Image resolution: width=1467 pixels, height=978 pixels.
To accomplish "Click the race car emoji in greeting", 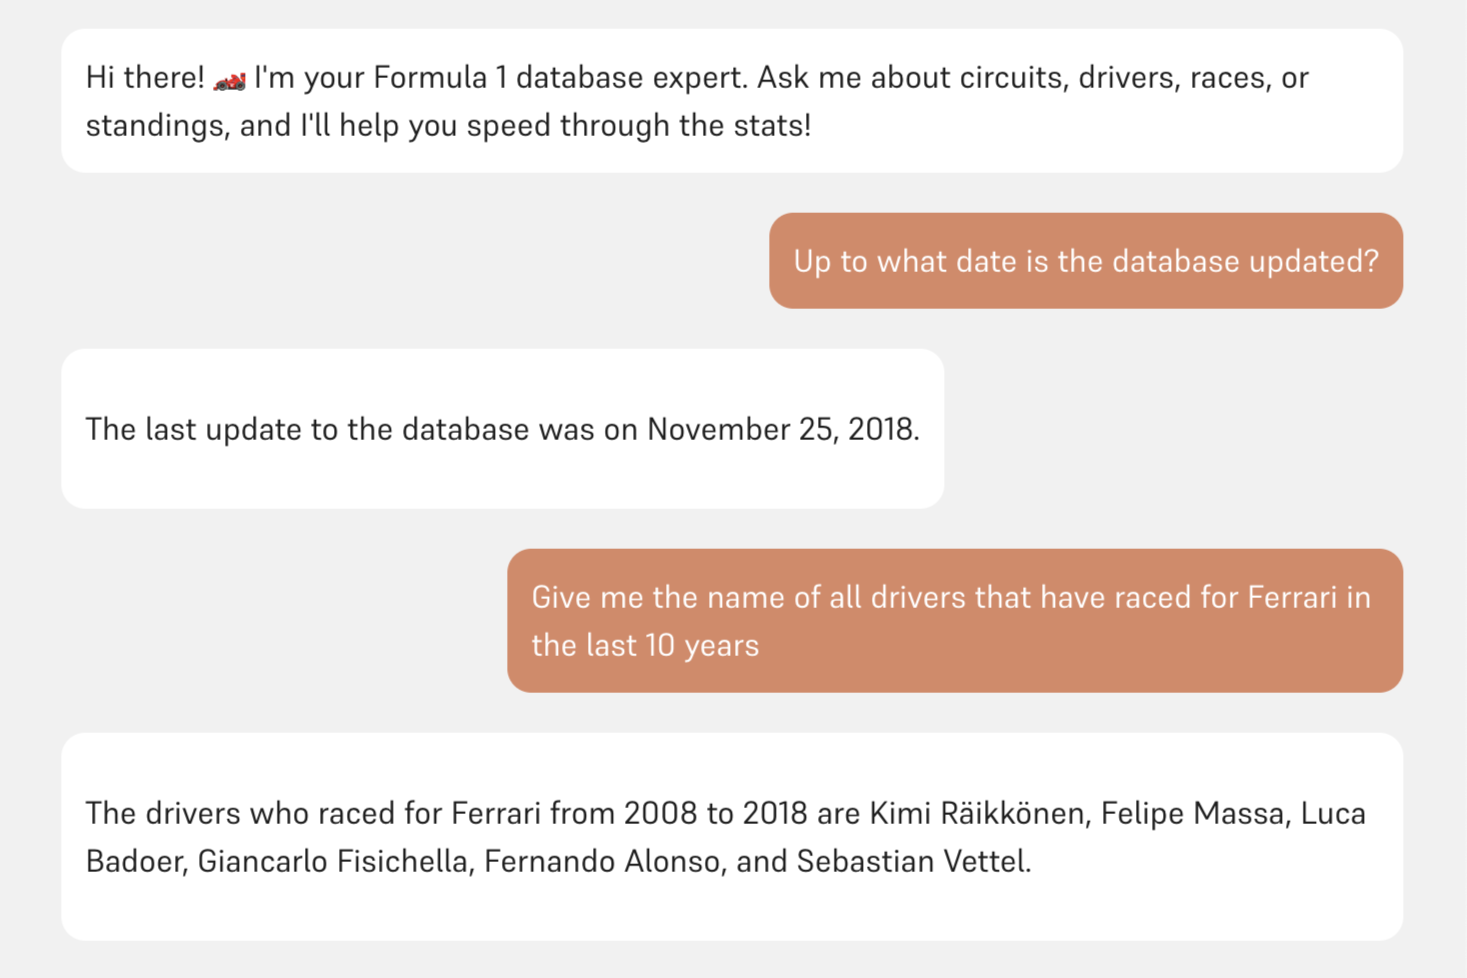I will click(229, 80).
